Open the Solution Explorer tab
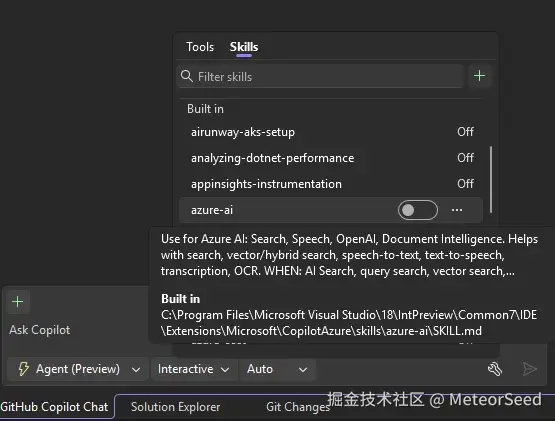 (176, 407)
